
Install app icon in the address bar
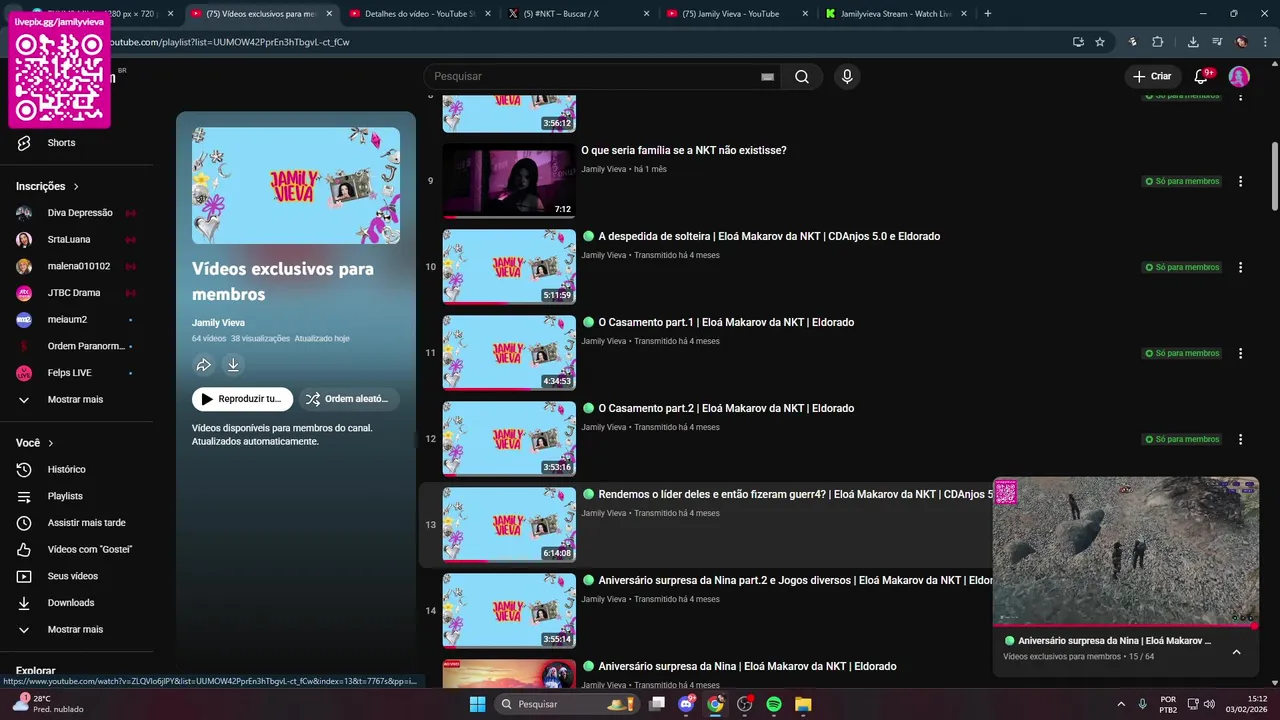1078,42
